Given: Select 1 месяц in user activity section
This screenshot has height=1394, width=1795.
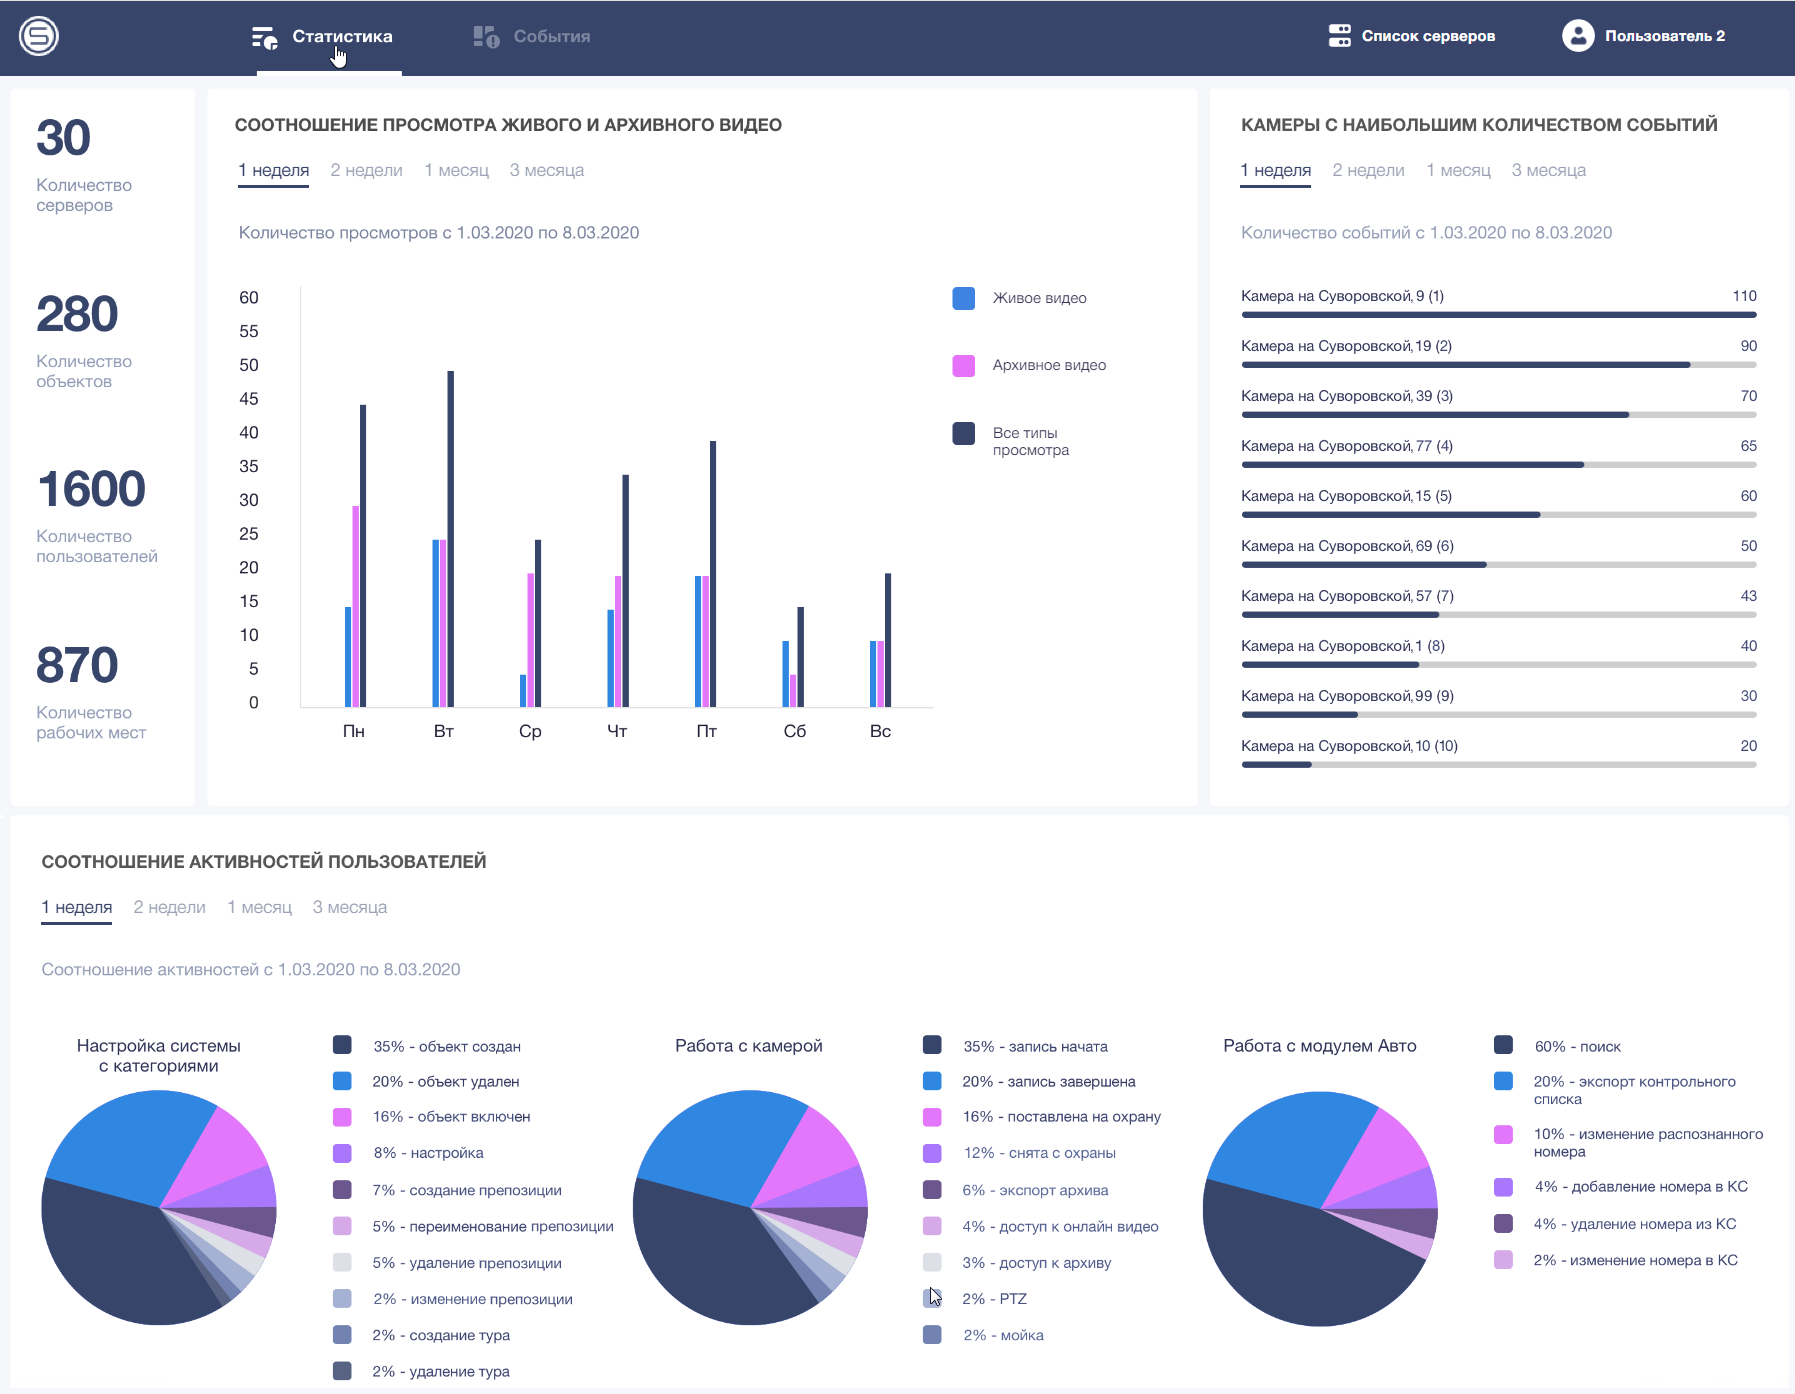Looking at the screenshot, I should click(x=259, y=907).
